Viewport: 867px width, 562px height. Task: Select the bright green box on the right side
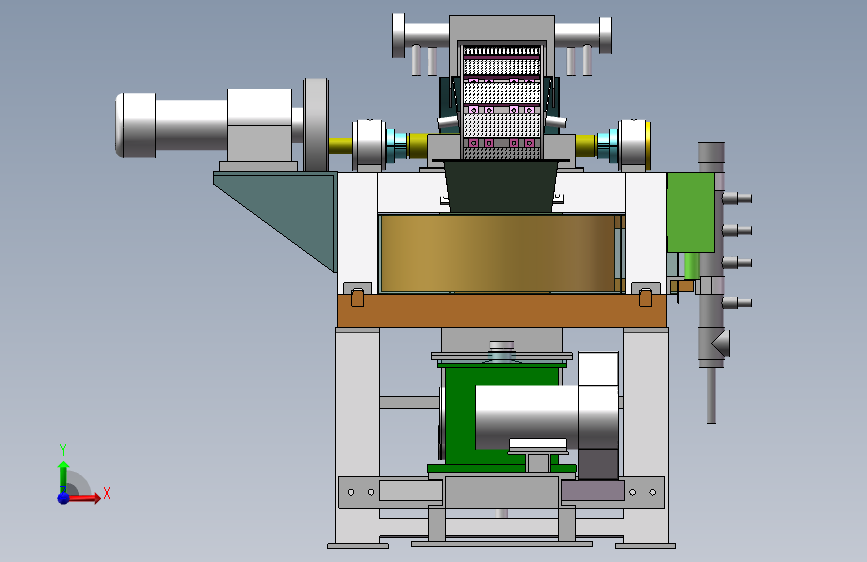click(691, 212)
